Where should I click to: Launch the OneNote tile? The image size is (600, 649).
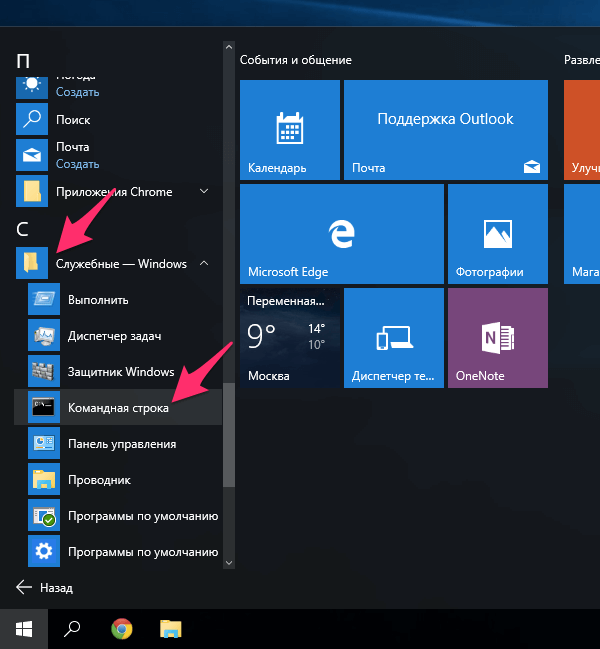tap(498, 338)
